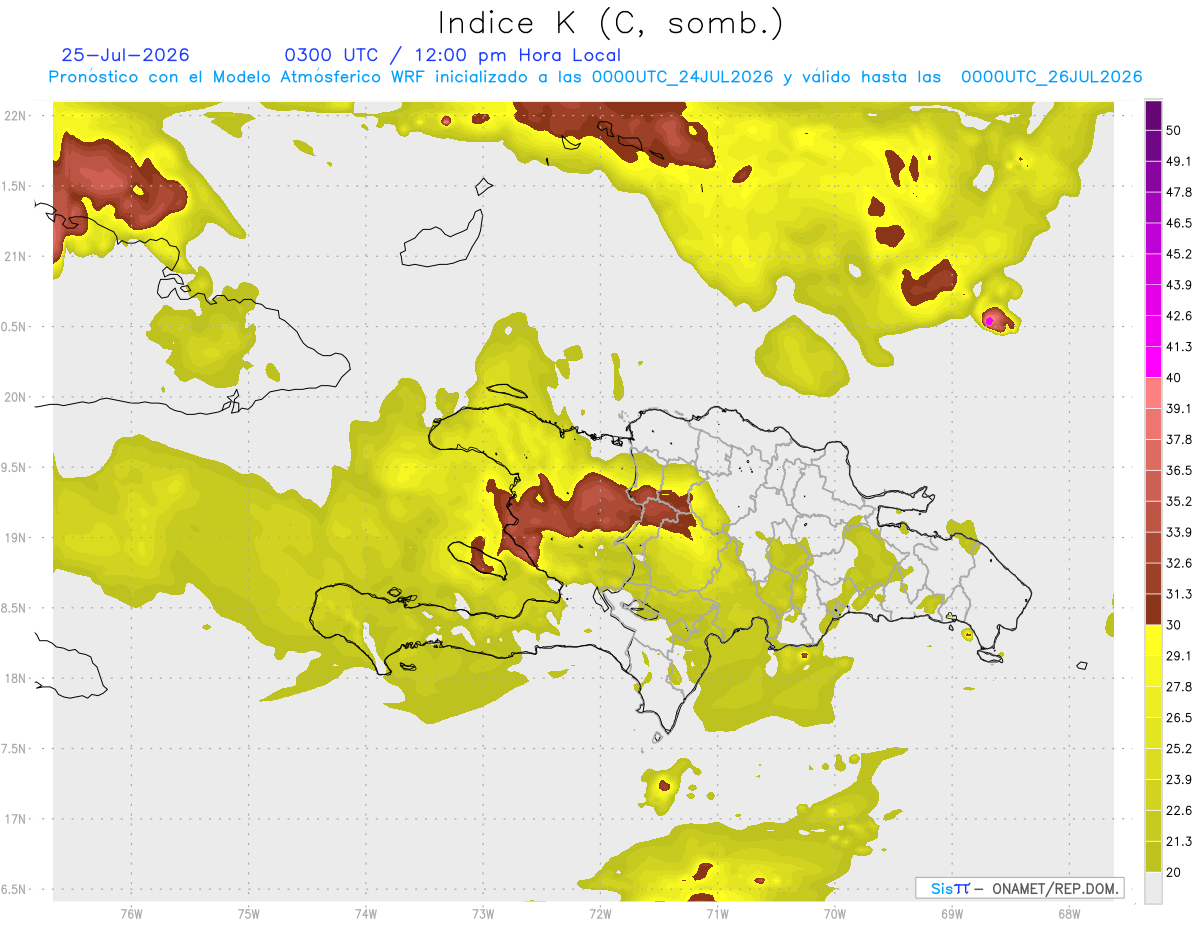1200x927 pixels.
Task: Click the "21N" latitude axis label
Action: 14,256
